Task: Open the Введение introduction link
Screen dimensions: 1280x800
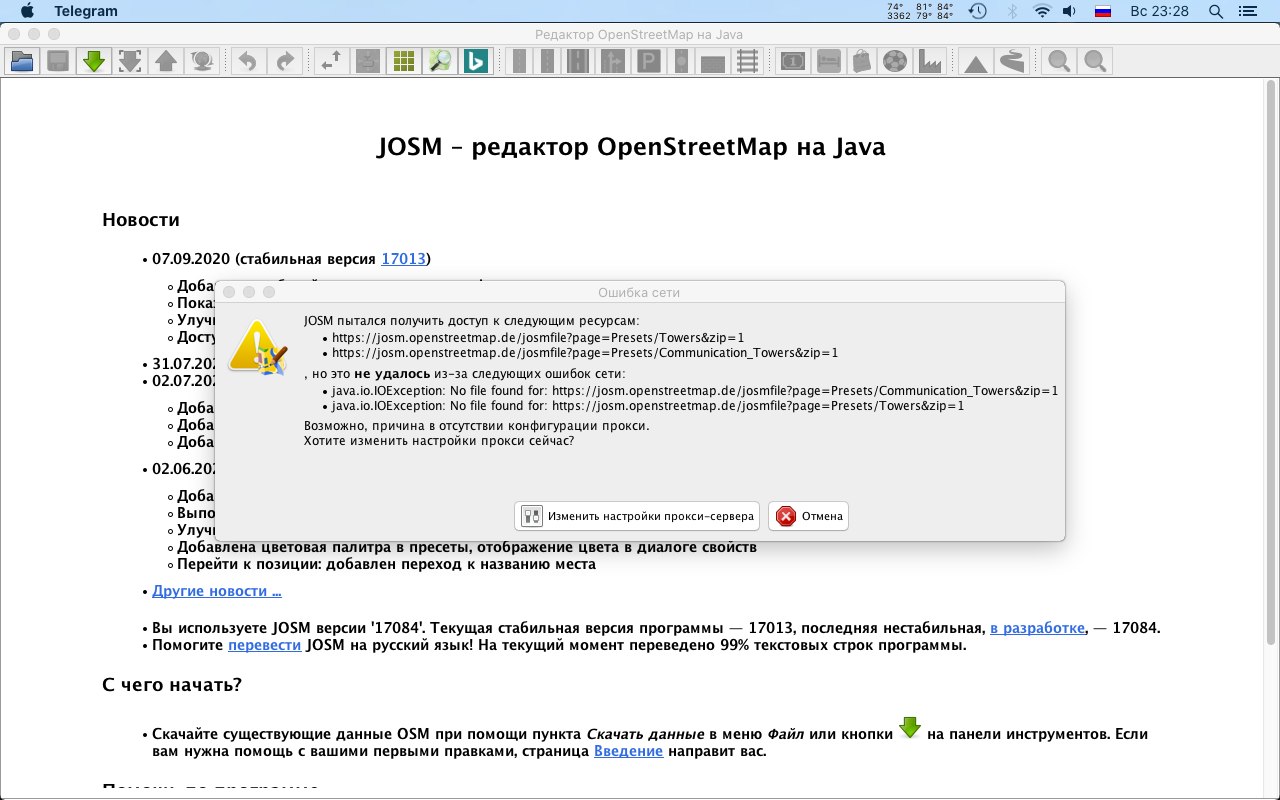Action: point(629,751)
